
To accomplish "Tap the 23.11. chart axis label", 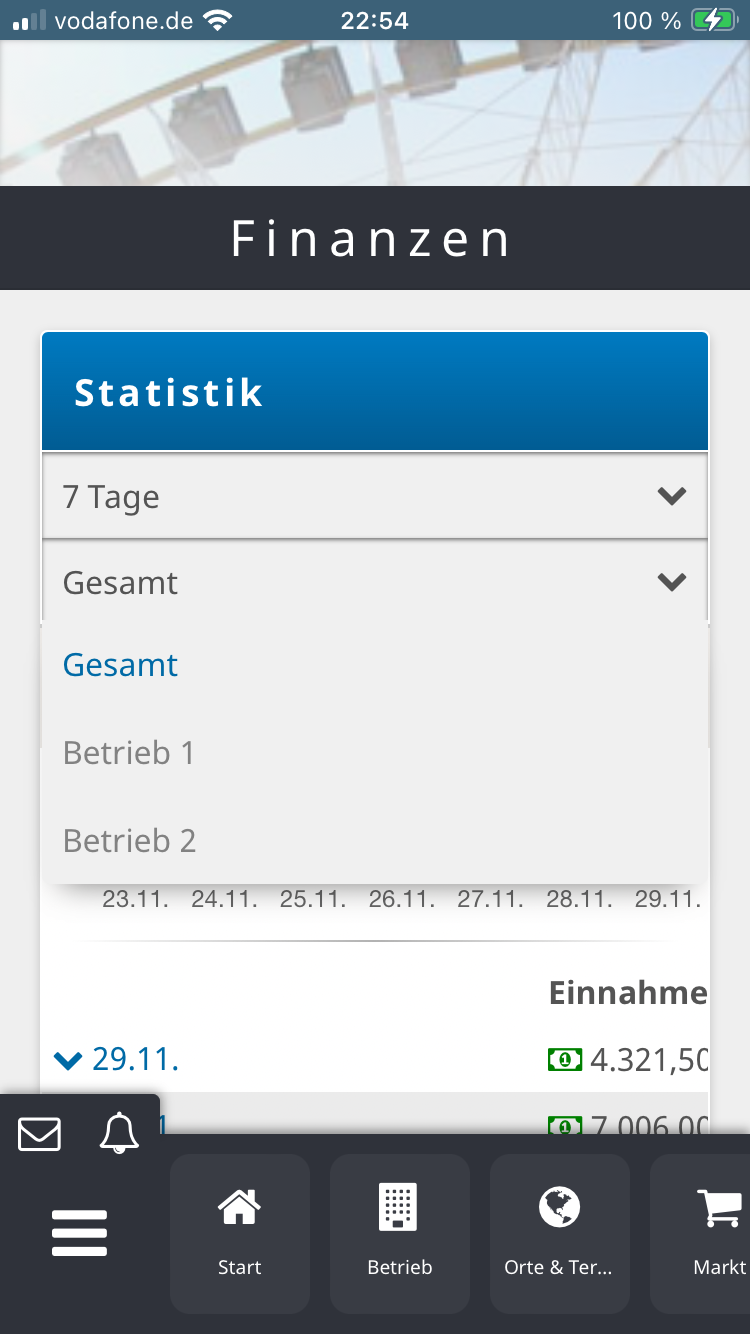I will (x=135, y=899).
